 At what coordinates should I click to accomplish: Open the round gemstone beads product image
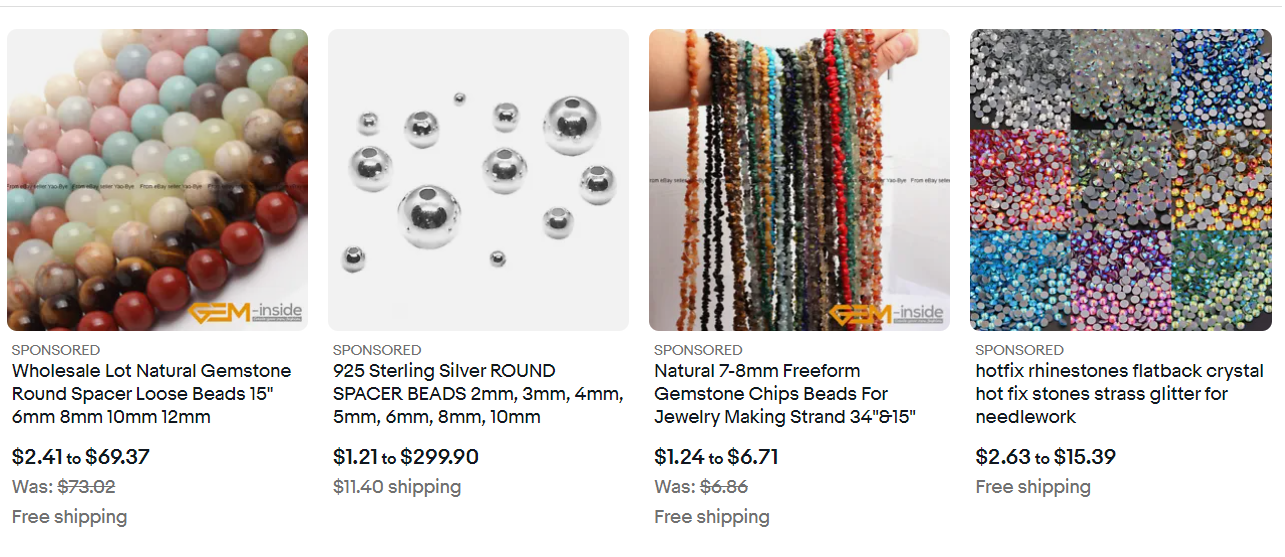point(157,180)
